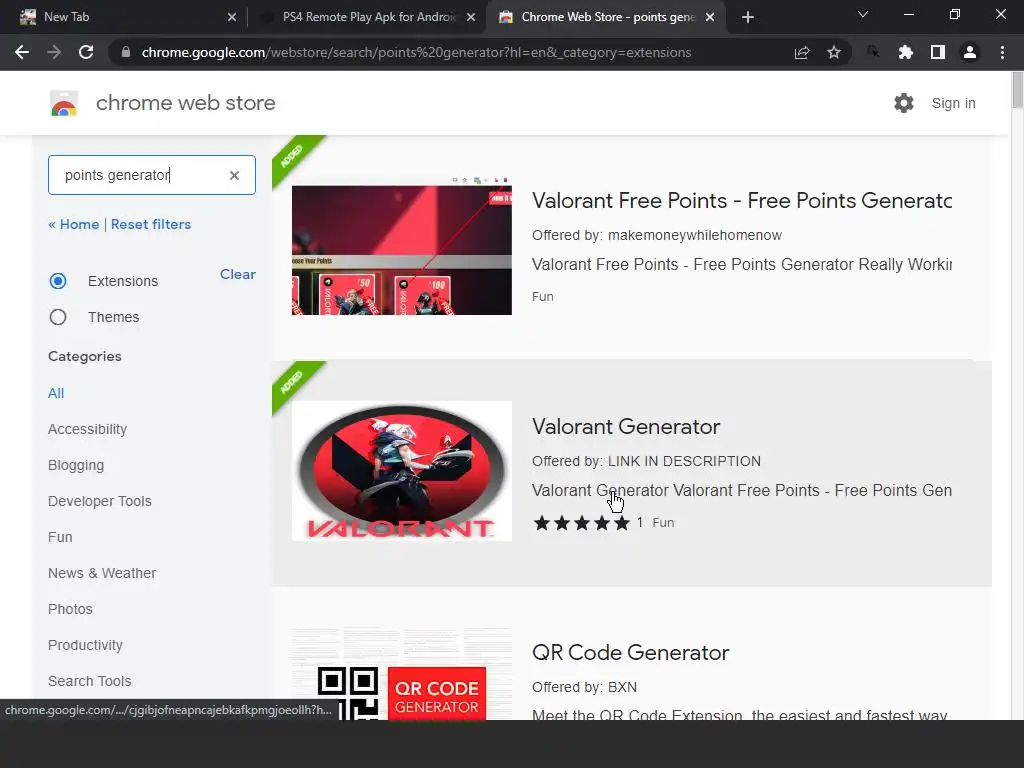Open Chrome three-dot menu
1024x768 pixels.
pyautogui.click(x=1002, y=52)
